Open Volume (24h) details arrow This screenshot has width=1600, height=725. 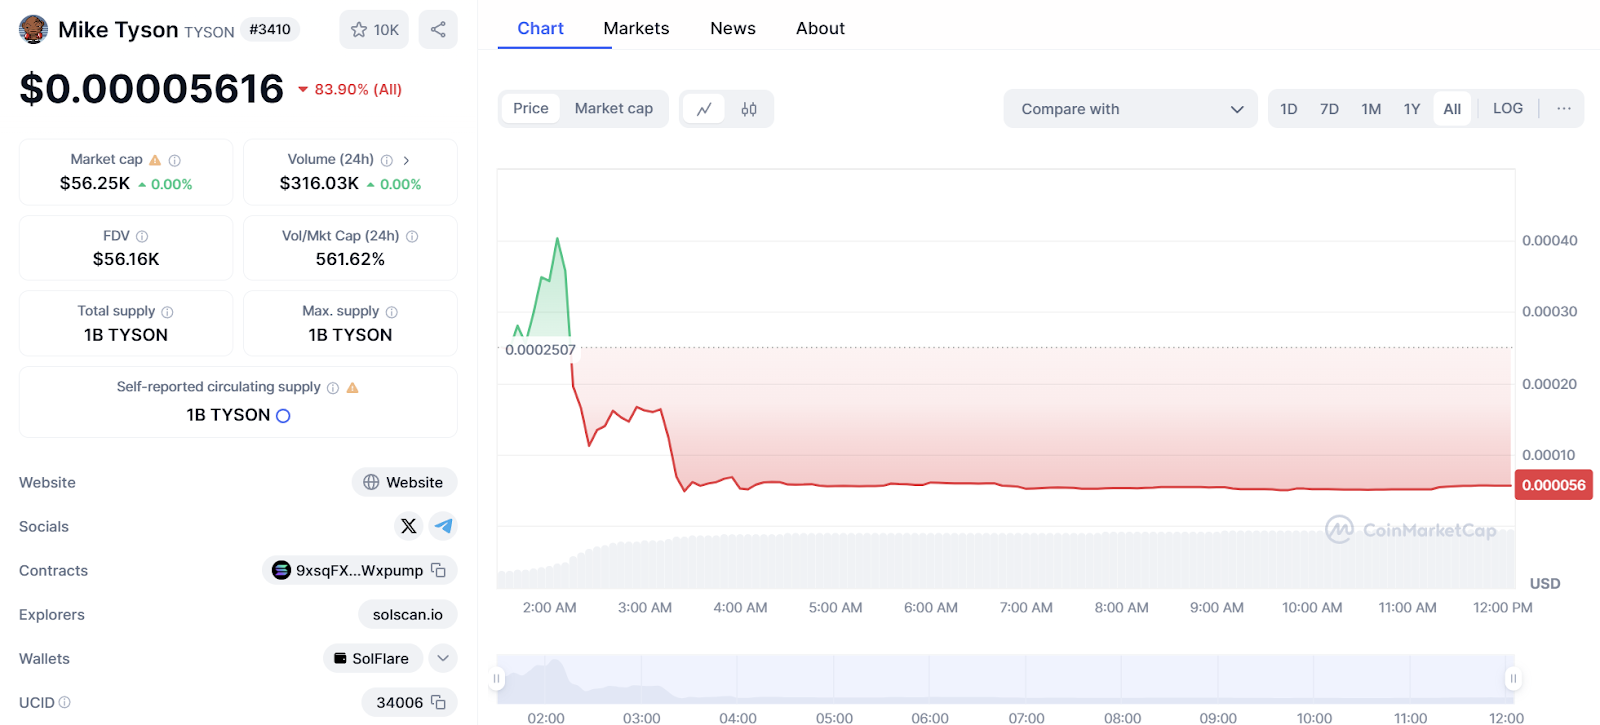pos(406,160)
